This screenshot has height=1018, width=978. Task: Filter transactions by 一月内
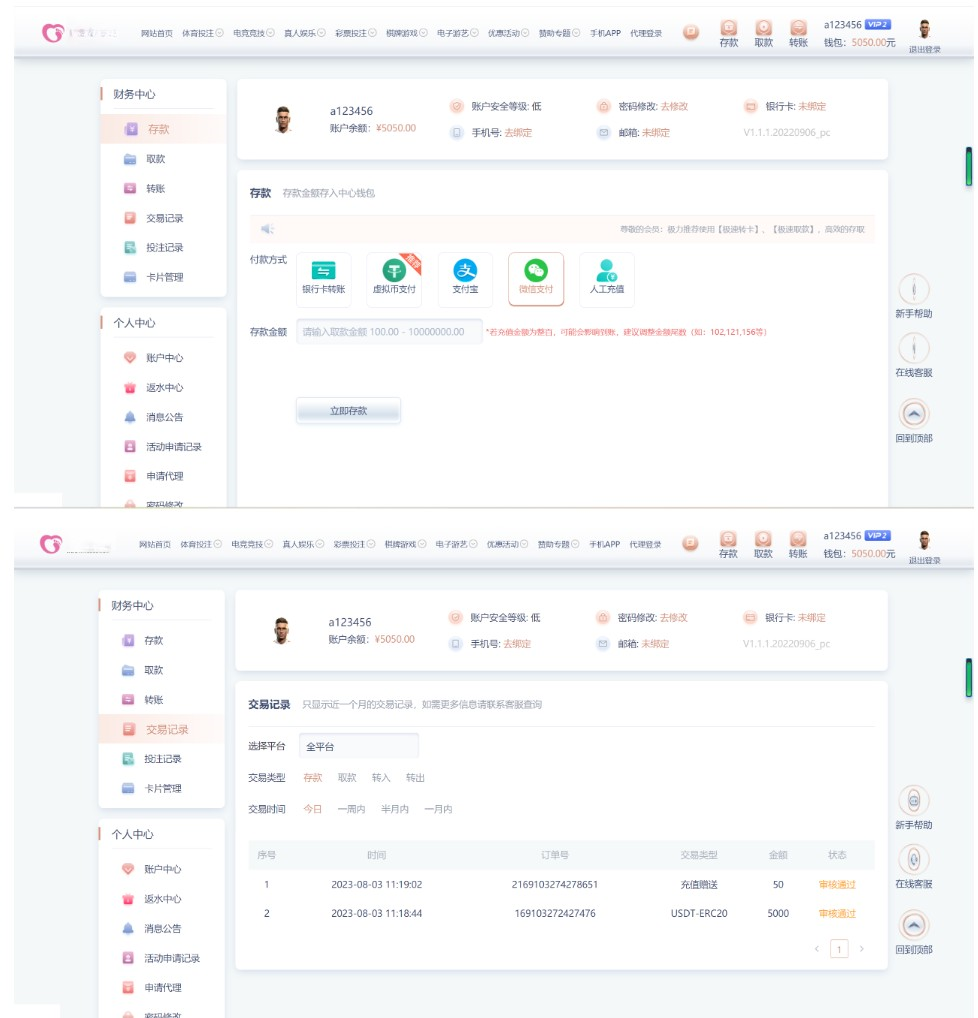[438, 809]
